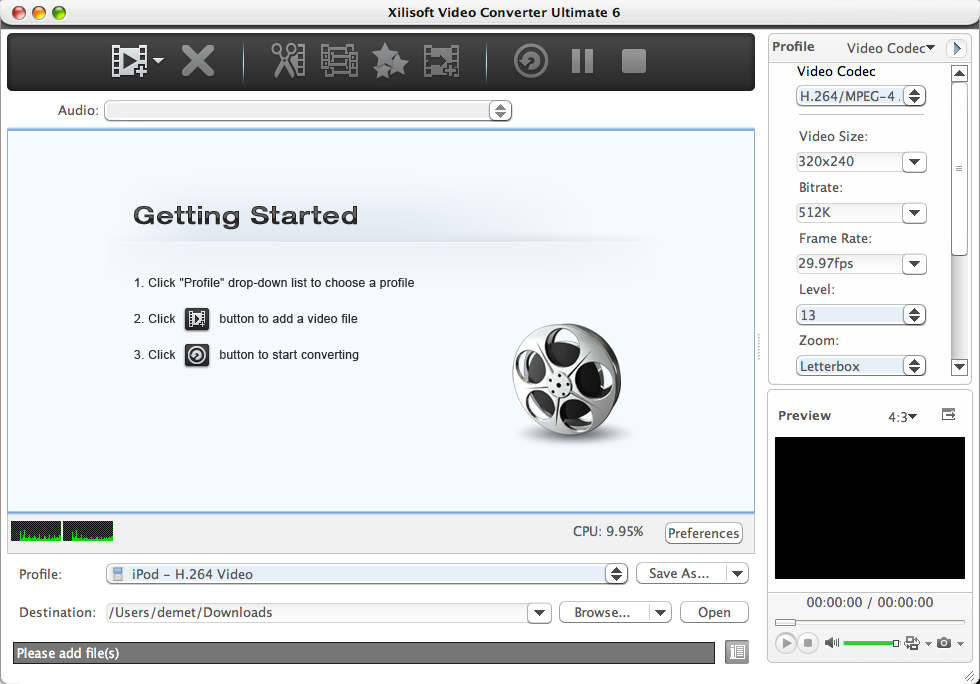Open the Merge filmstrip tool

[x=339, y=61]
